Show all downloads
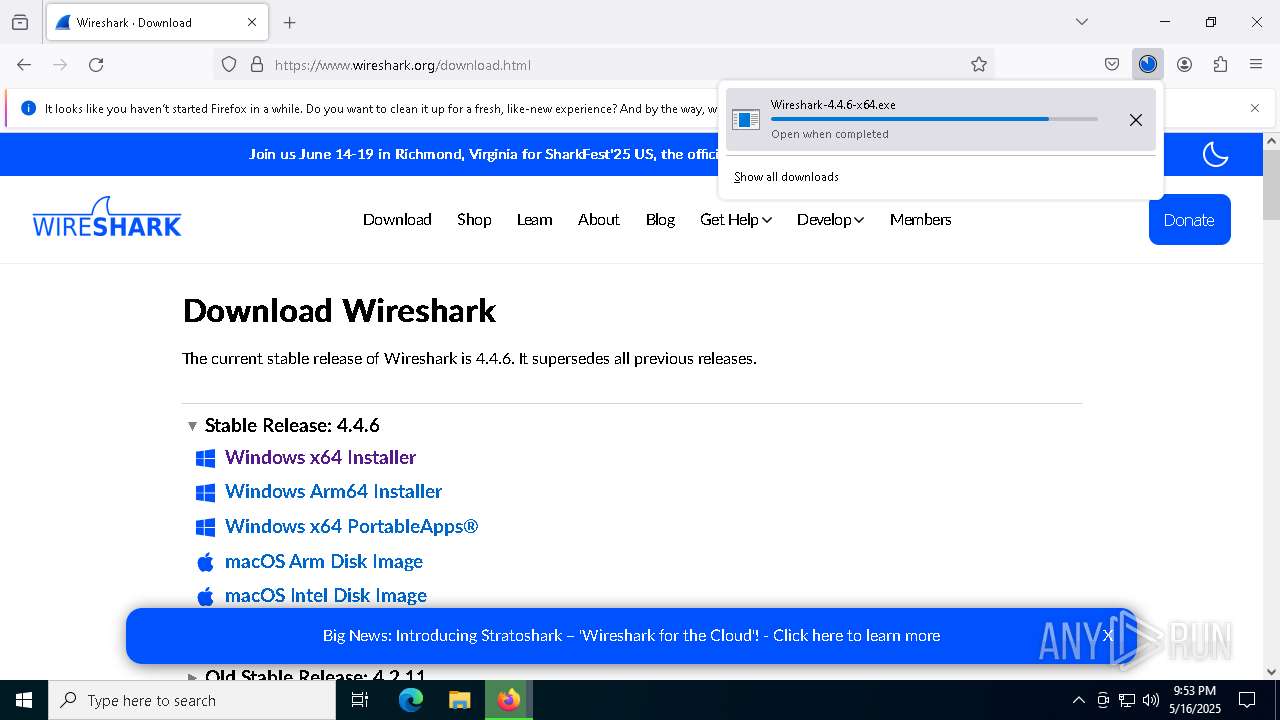The width and height of the screenshot is (1280, 720). [x=786, y=177]
